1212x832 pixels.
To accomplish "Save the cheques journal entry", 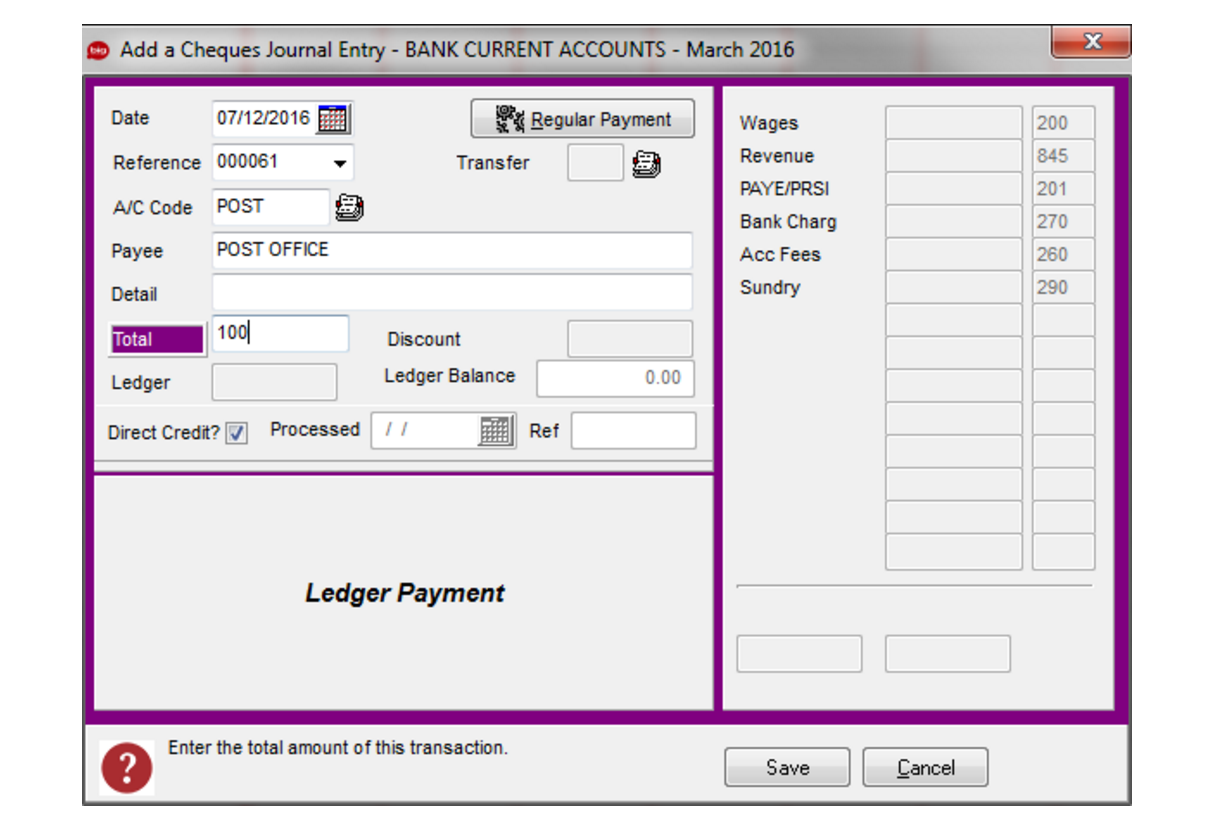I will click(787, 767).
